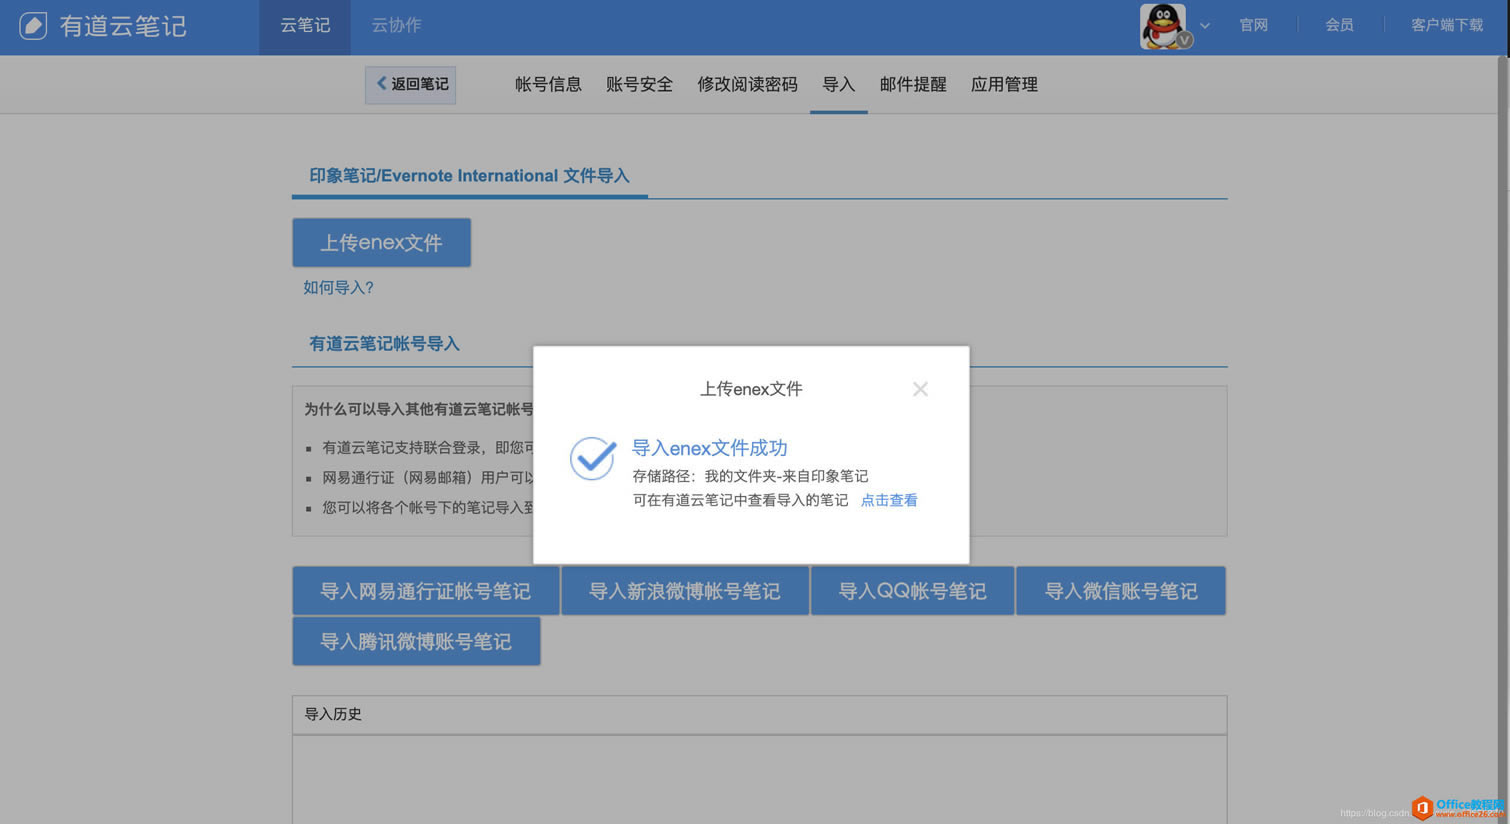Open the 帐号信息 settings tab

548,85
